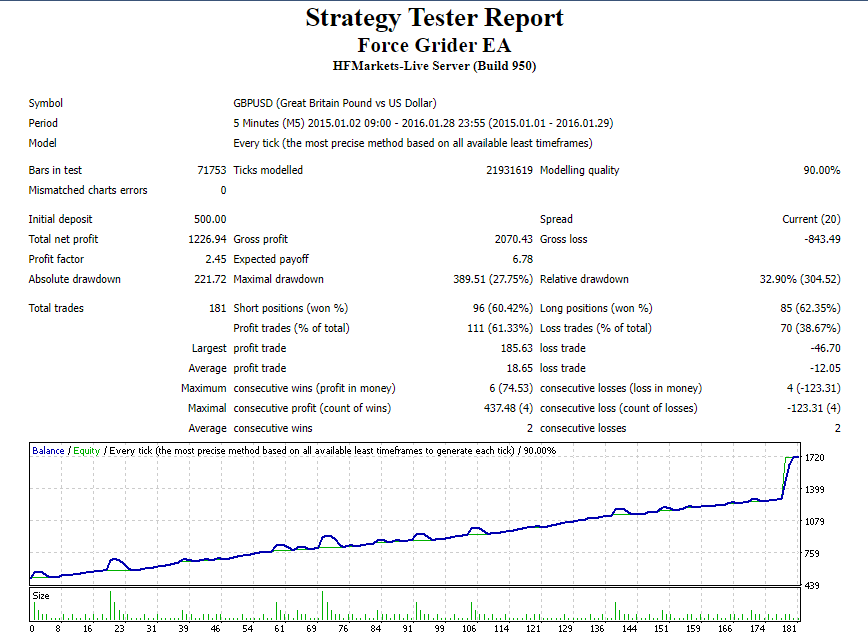The height and width of the screenshot is (641, 868).
Task: Click 'Profit trades (% of total)' label
Action: [x=292, y=329]
